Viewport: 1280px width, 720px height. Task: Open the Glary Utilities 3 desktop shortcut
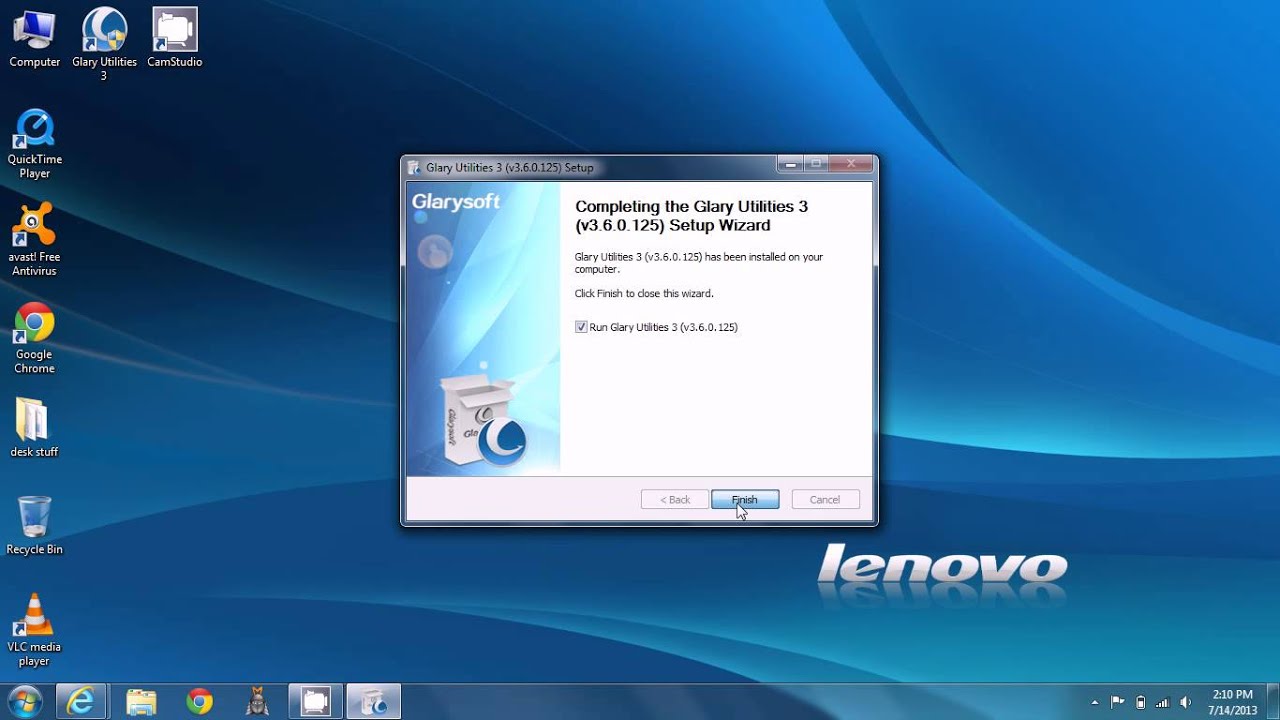(x=104, y=44)
